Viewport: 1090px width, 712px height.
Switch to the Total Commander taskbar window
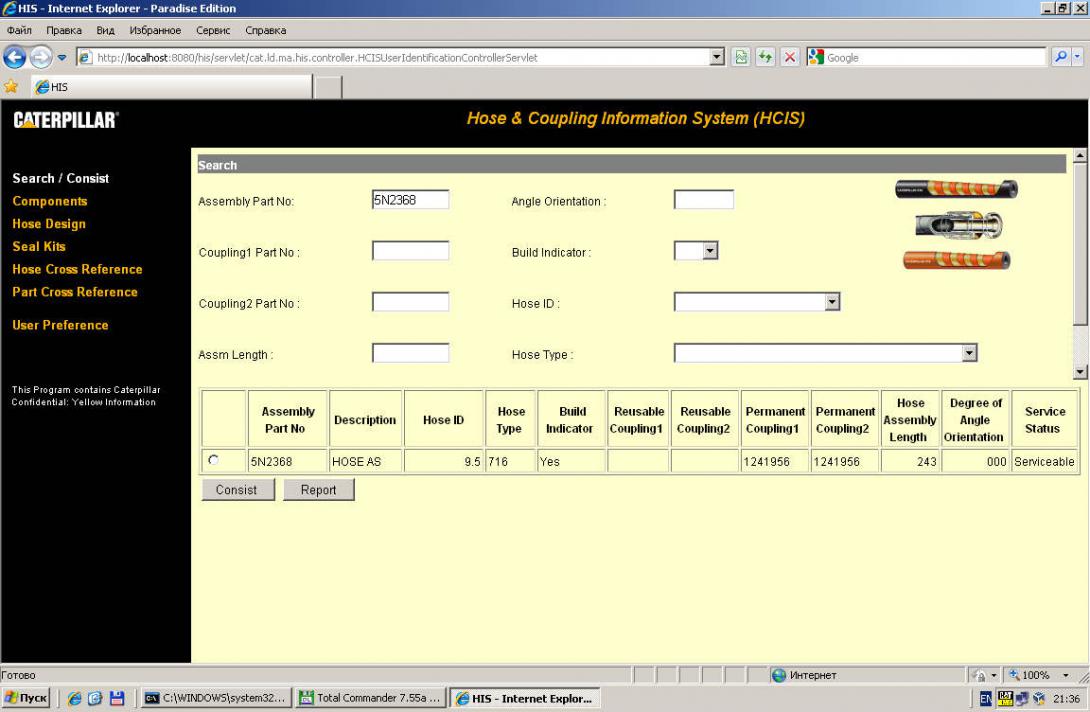[x=371, y=698]
